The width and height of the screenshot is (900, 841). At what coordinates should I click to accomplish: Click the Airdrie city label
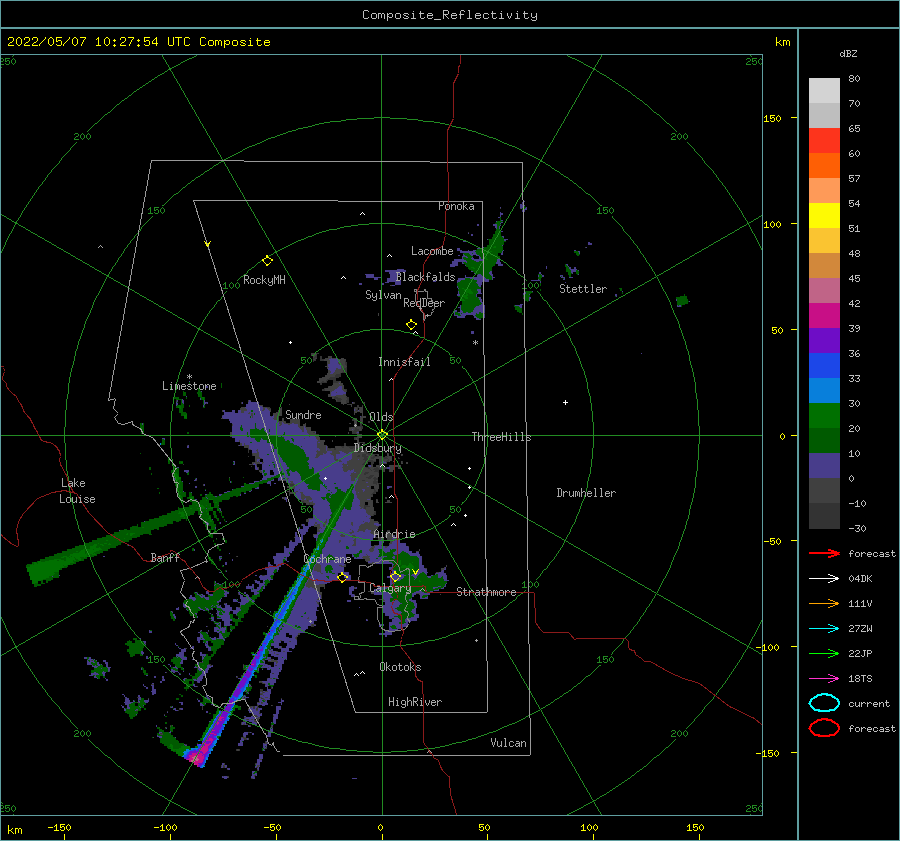tap(394, 534)
